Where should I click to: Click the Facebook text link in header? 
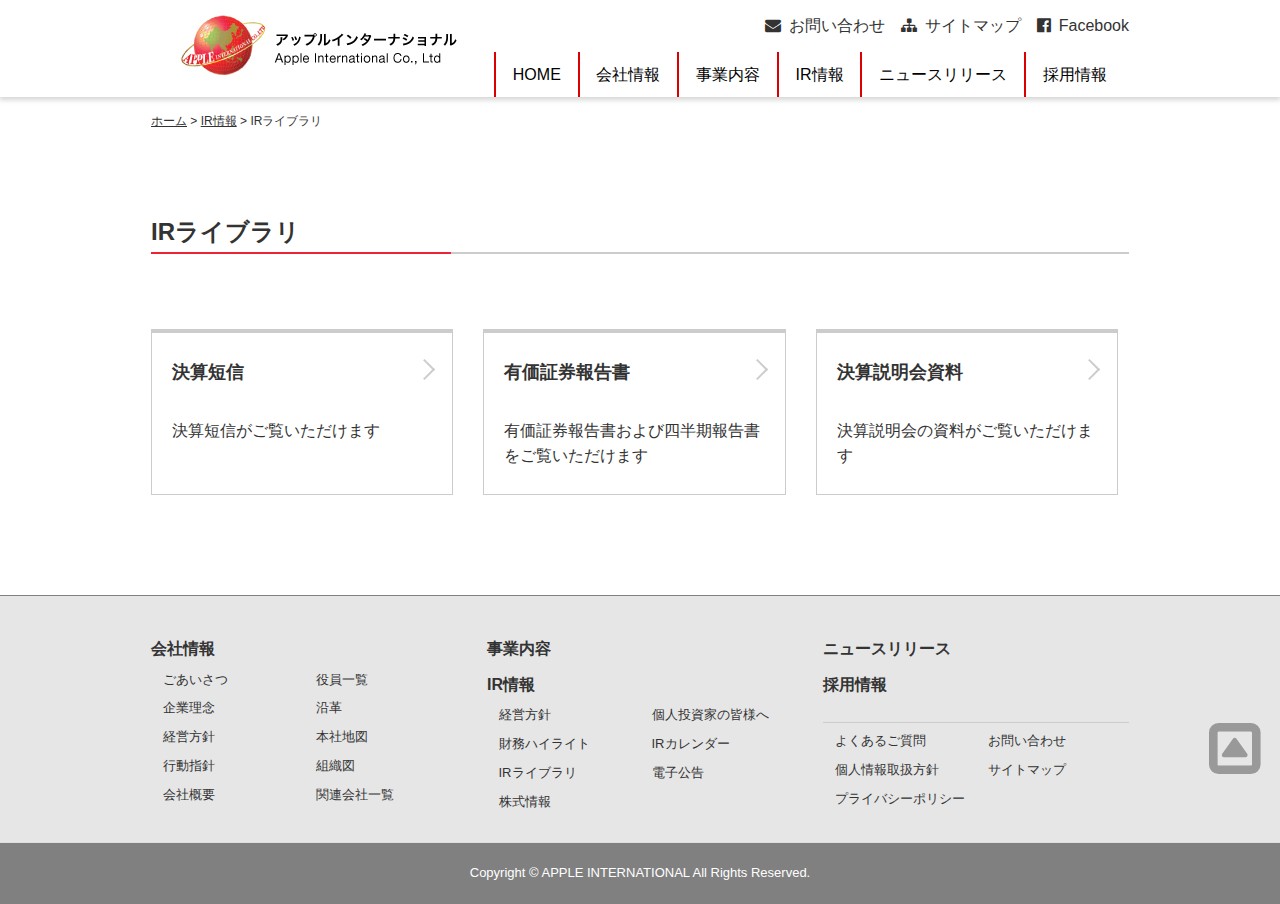point(1094,26)
